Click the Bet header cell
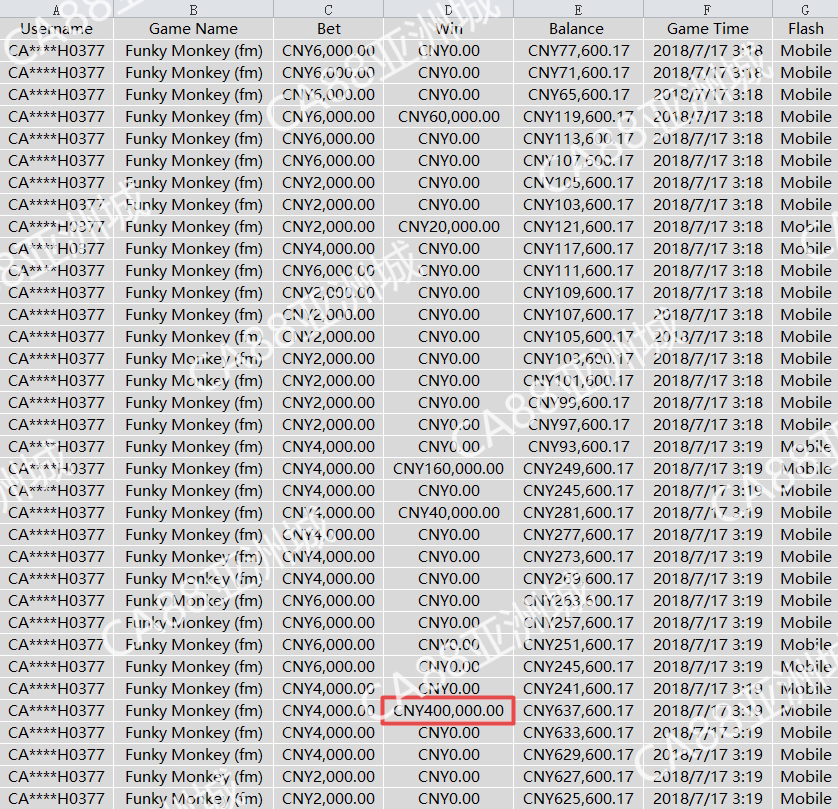 click(x=328, y=28)
